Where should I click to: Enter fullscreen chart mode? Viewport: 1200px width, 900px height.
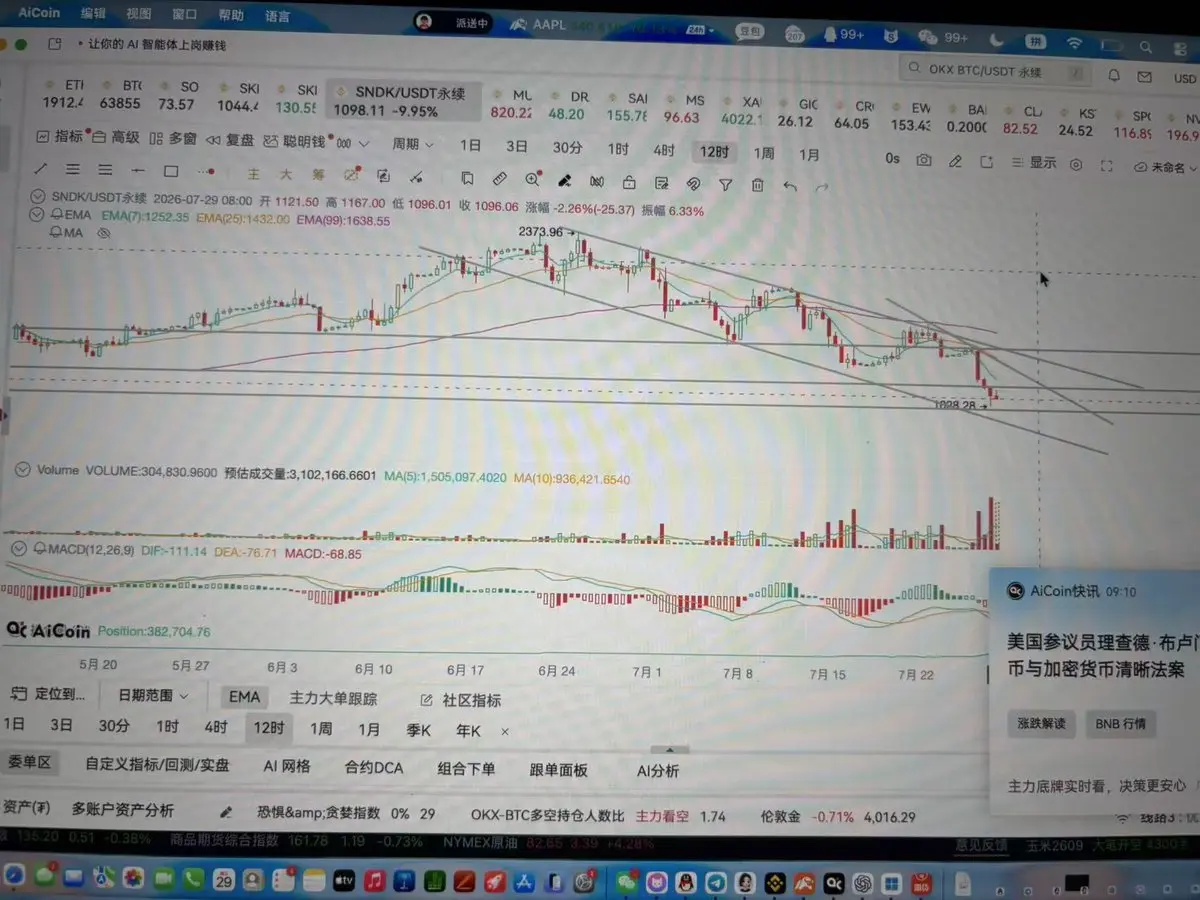tap(1108, 166)
